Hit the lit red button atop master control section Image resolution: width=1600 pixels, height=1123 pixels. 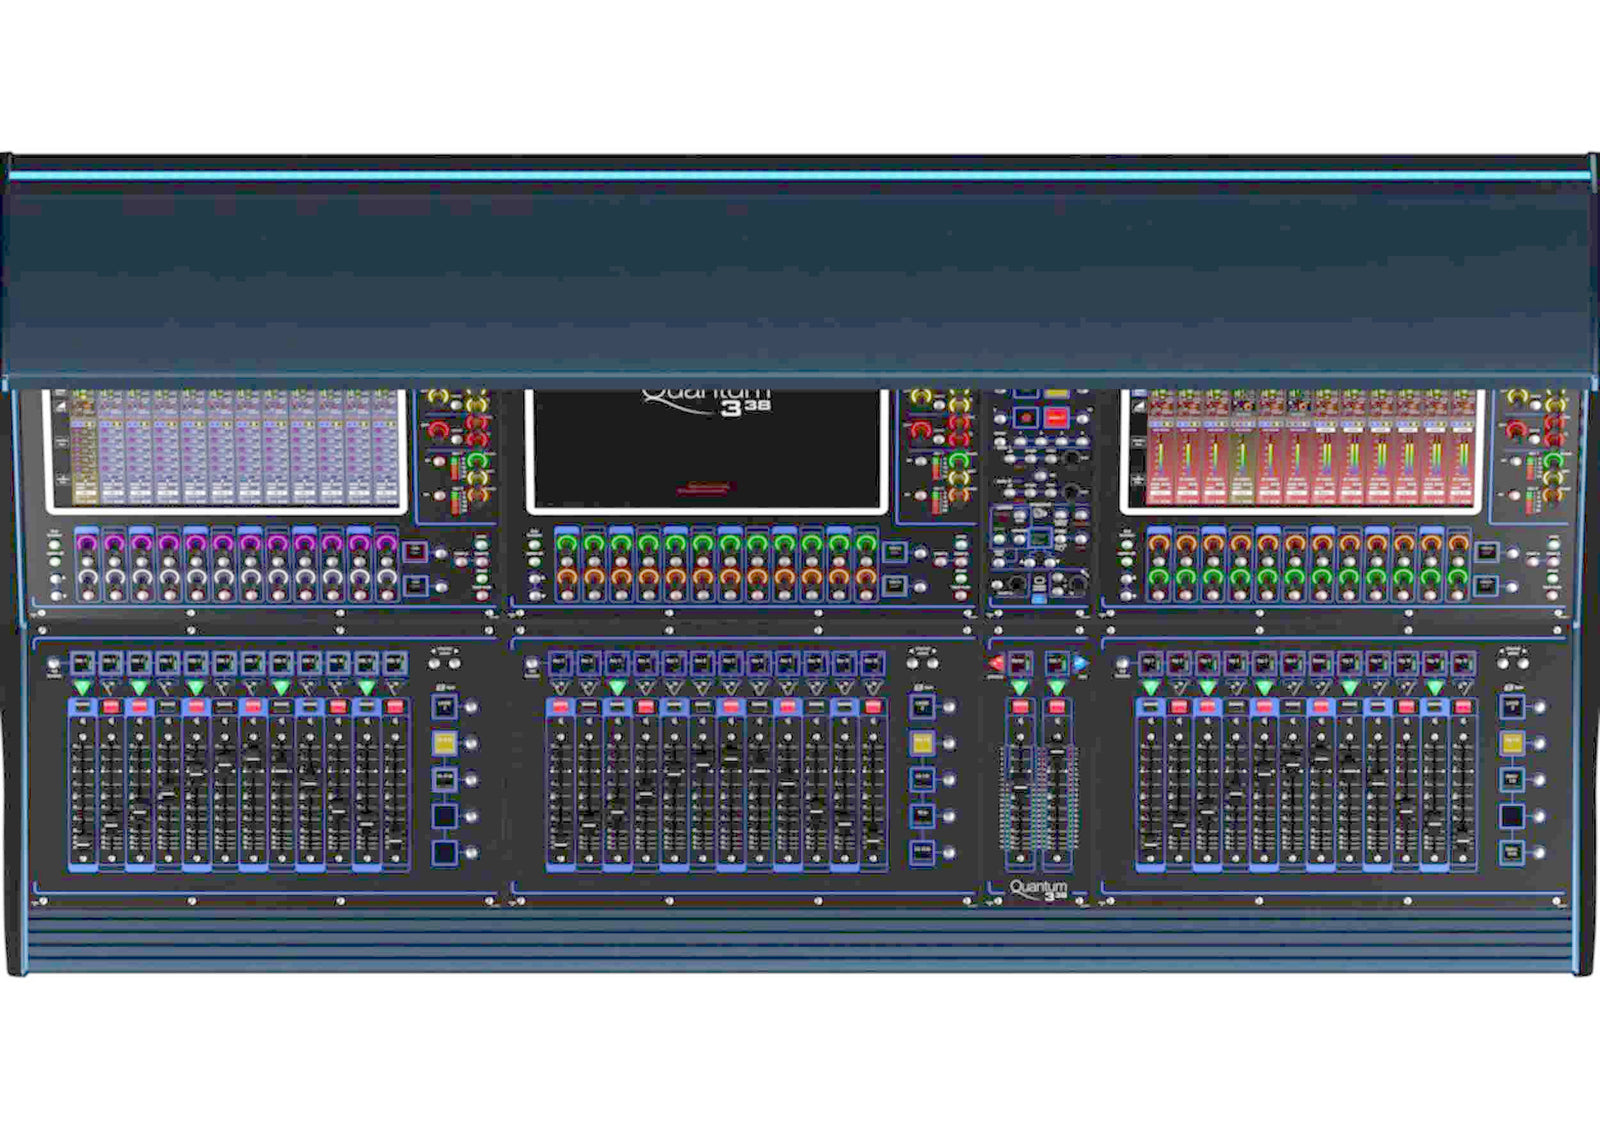coord(1057,417)
